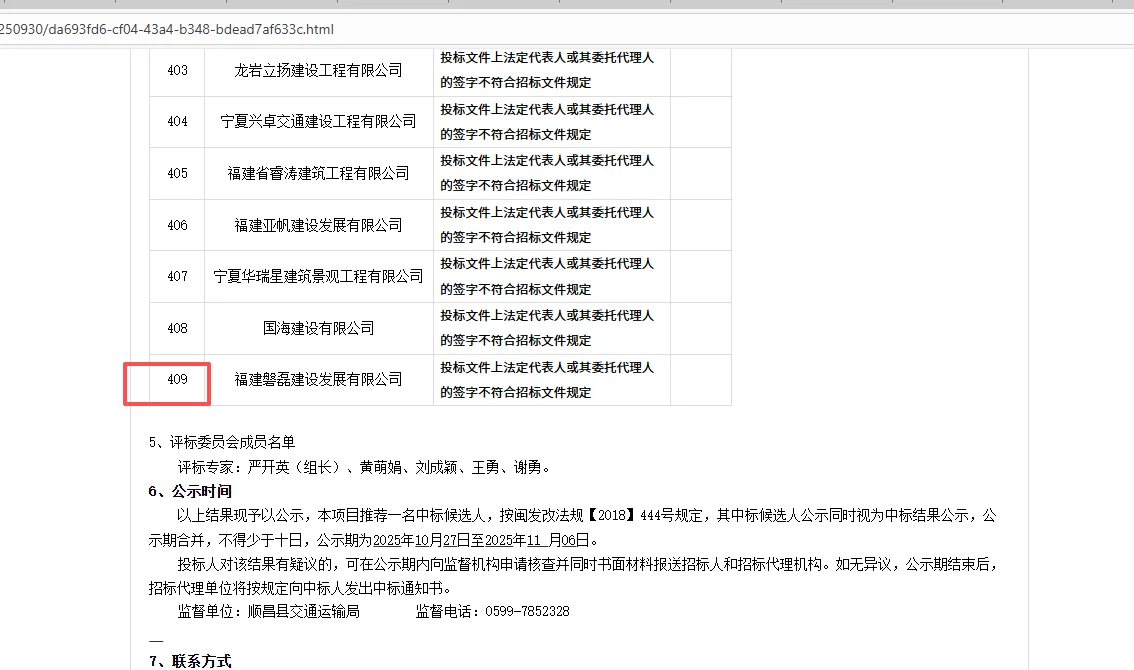Click the paragraph line starting 投标人对该结果有疑议的
This screenshot has width=1134, height=670.
tap(588, 564)
